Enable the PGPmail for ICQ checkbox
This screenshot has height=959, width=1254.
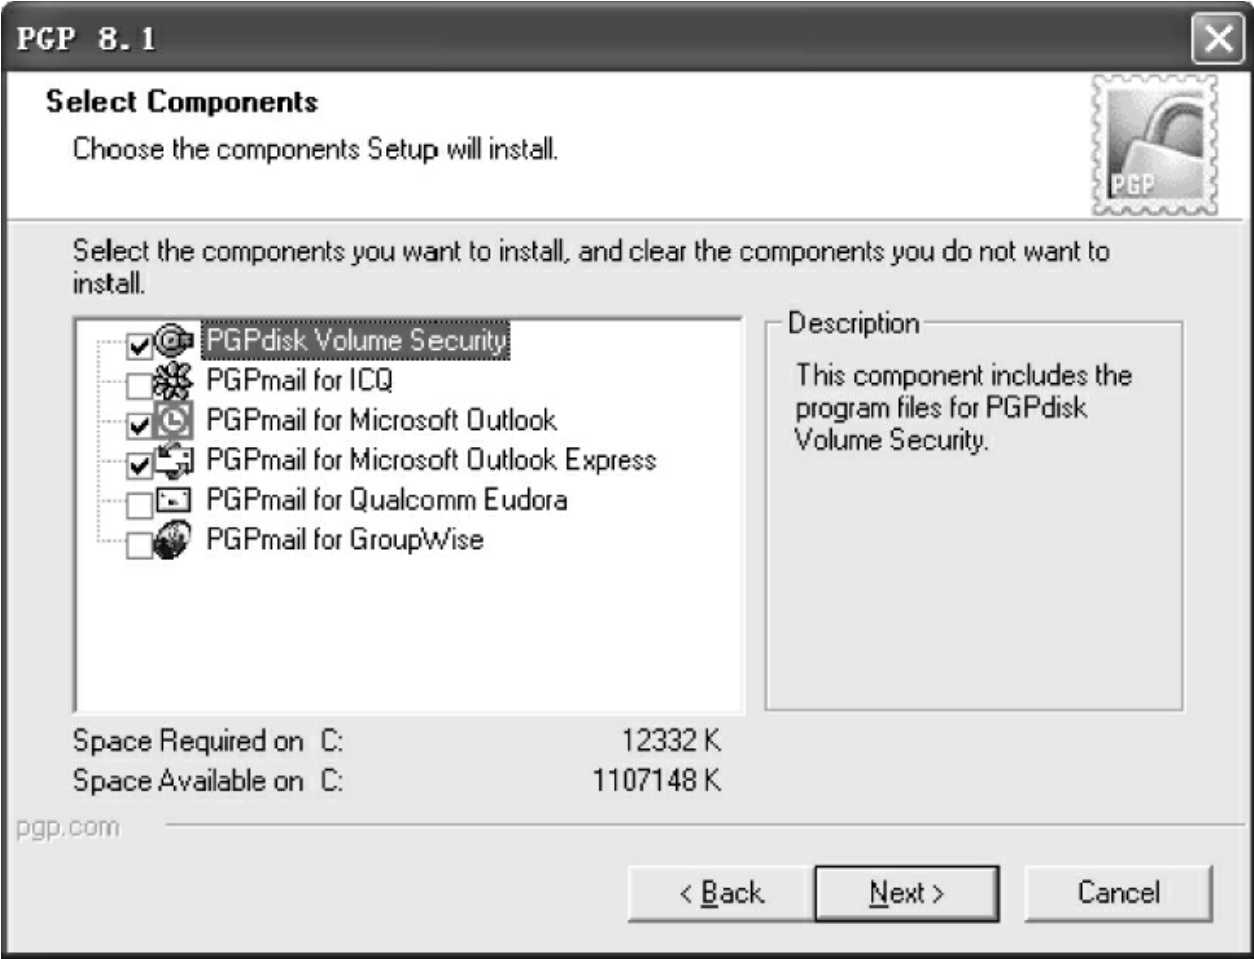(140, 386)
